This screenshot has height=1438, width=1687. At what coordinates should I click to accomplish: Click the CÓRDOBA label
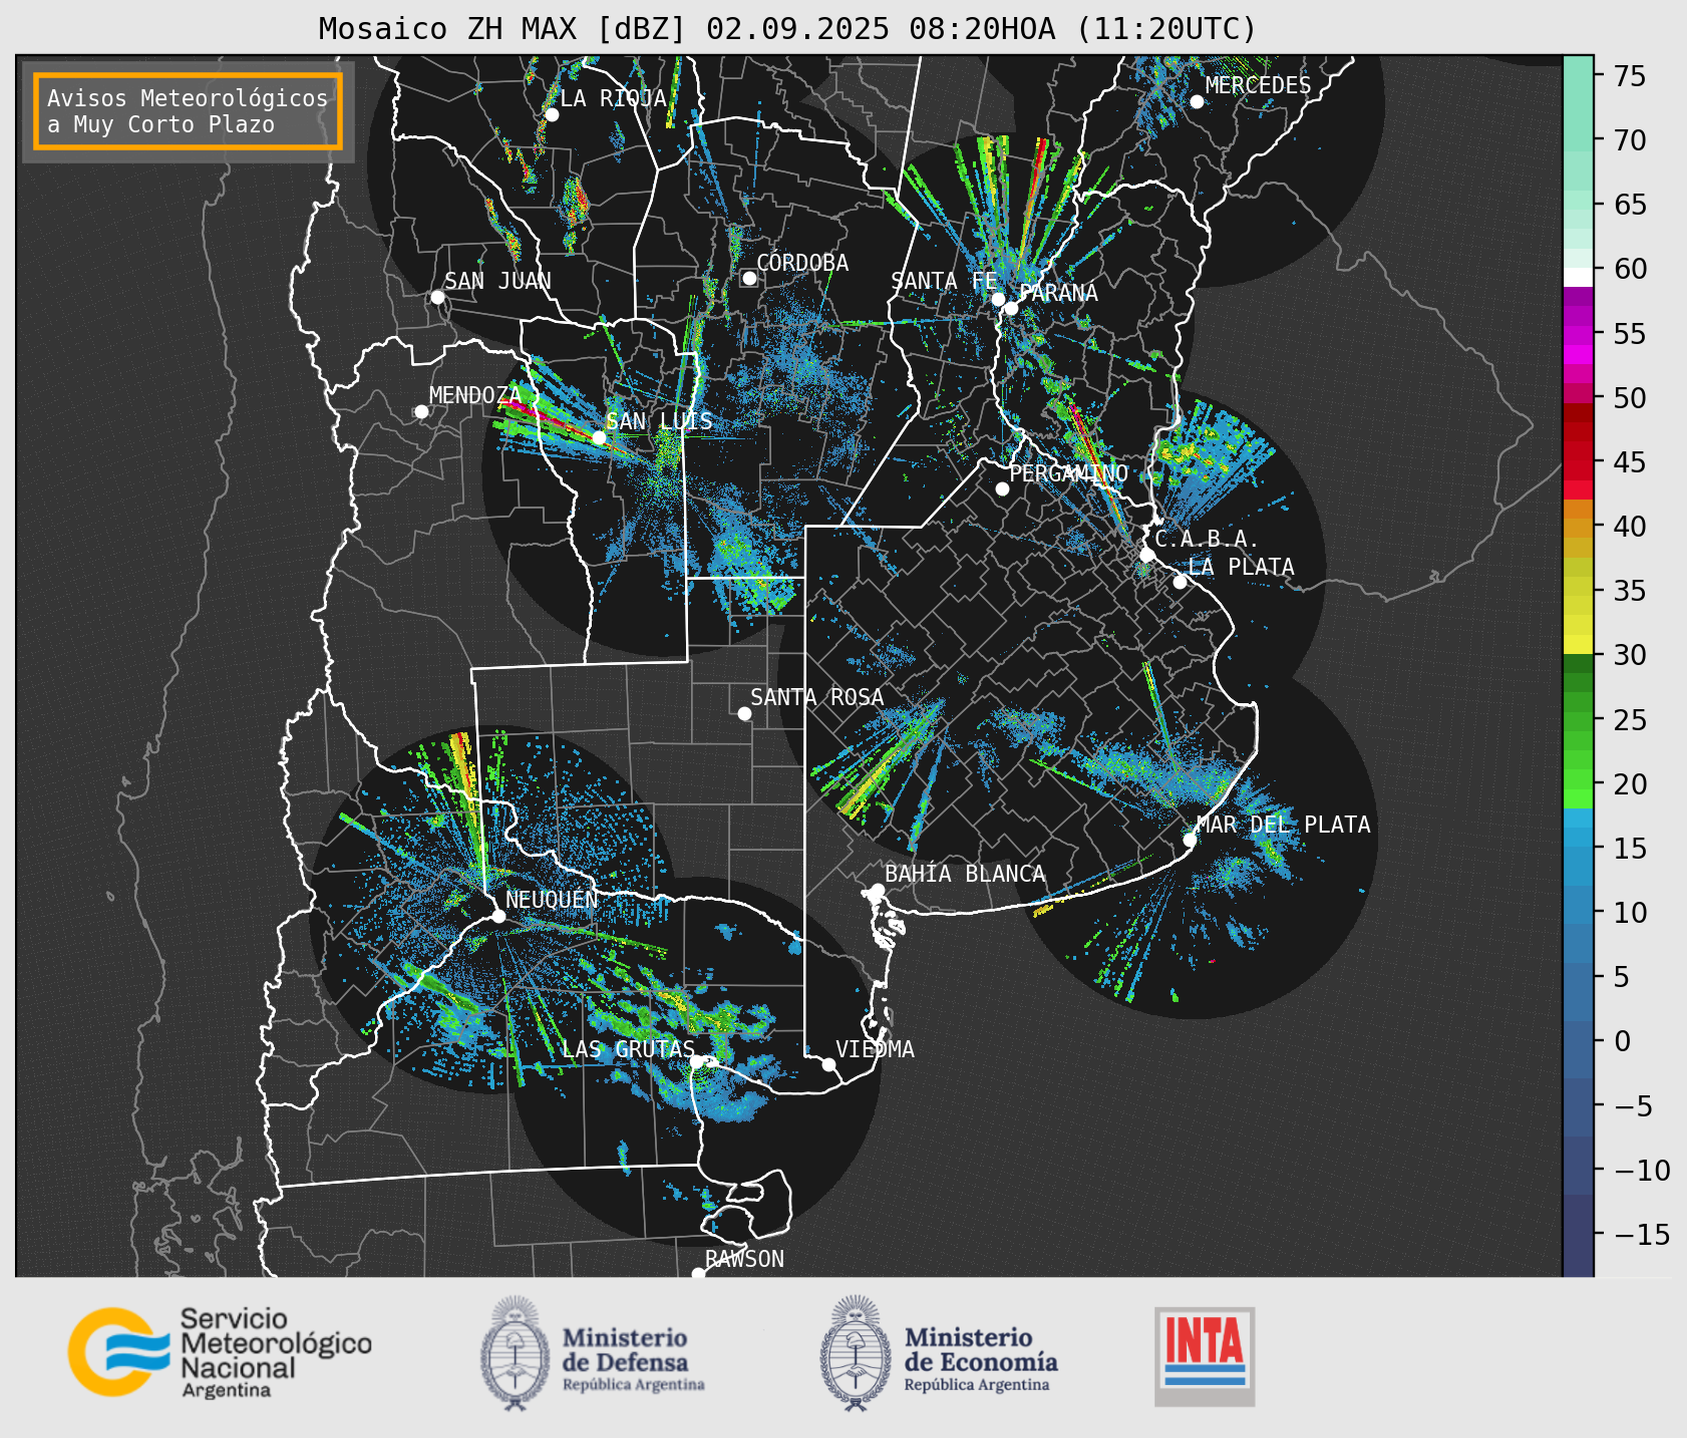pyautogui.click(x=802, y=263)
